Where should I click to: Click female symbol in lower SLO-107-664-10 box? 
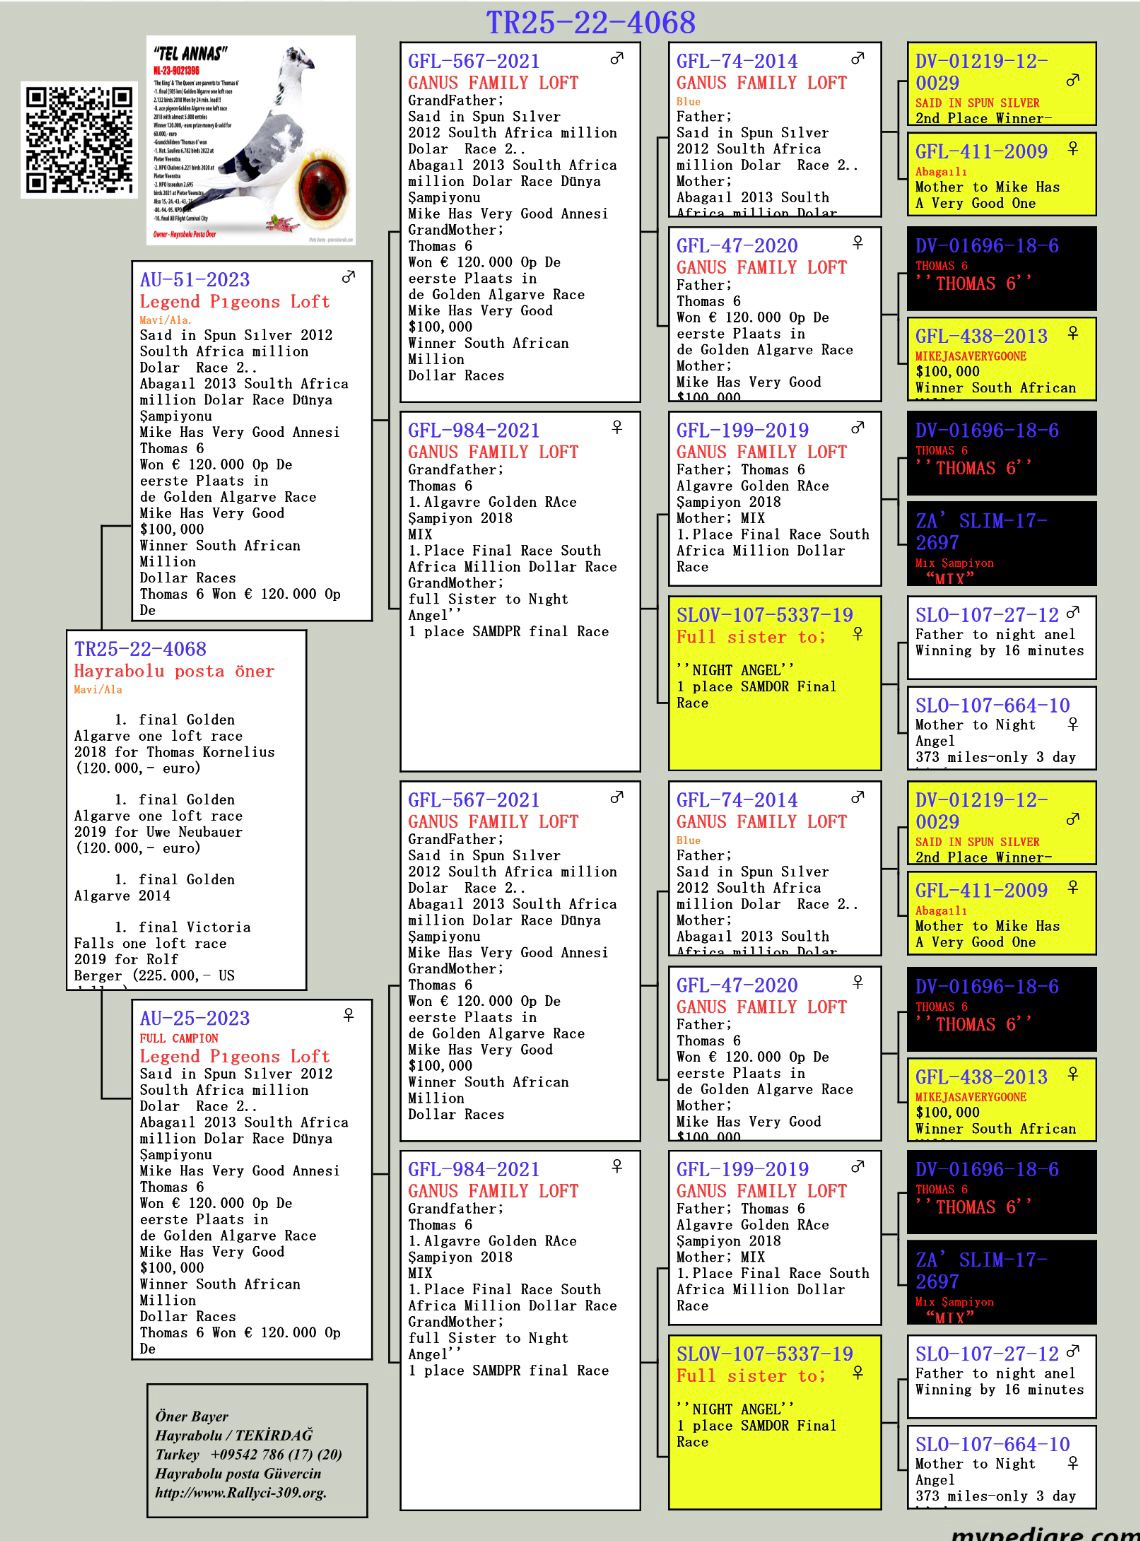(x=1073, y=1463)
